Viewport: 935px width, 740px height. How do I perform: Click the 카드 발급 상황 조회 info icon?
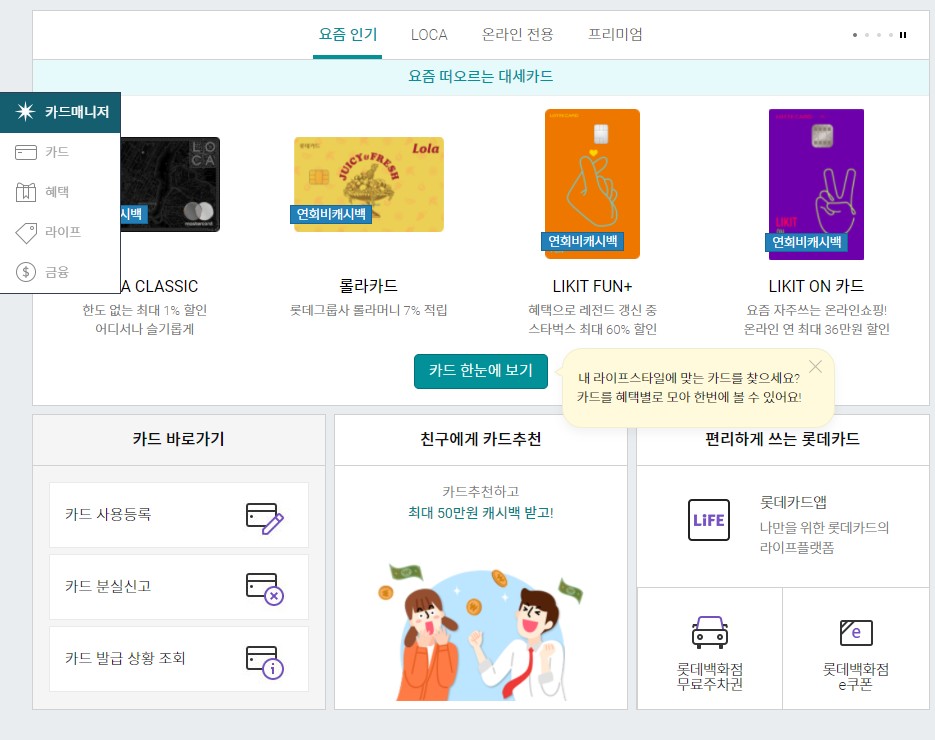coord(265,662)
